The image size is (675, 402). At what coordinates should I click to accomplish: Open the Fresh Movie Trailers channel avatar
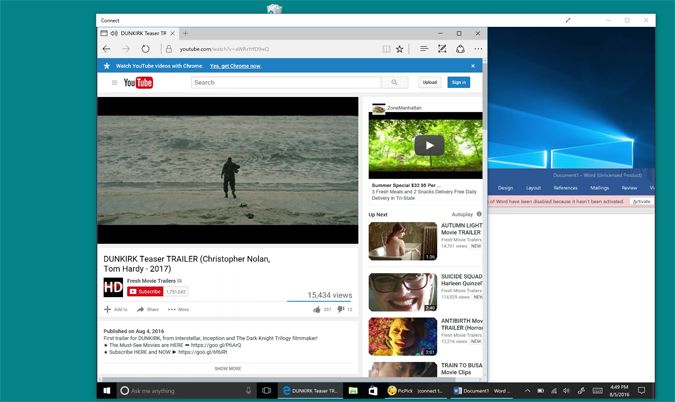[x=113, y=287]
